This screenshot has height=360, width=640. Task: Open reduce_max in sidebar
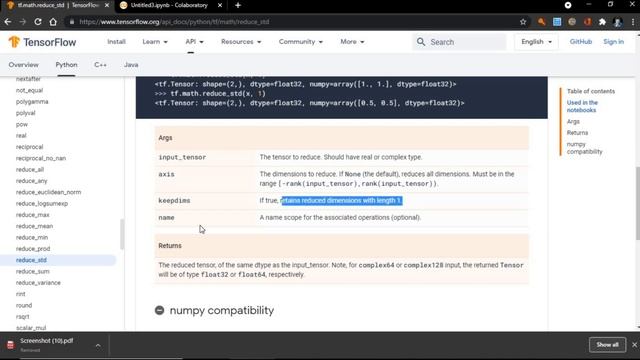coord(32,215)
